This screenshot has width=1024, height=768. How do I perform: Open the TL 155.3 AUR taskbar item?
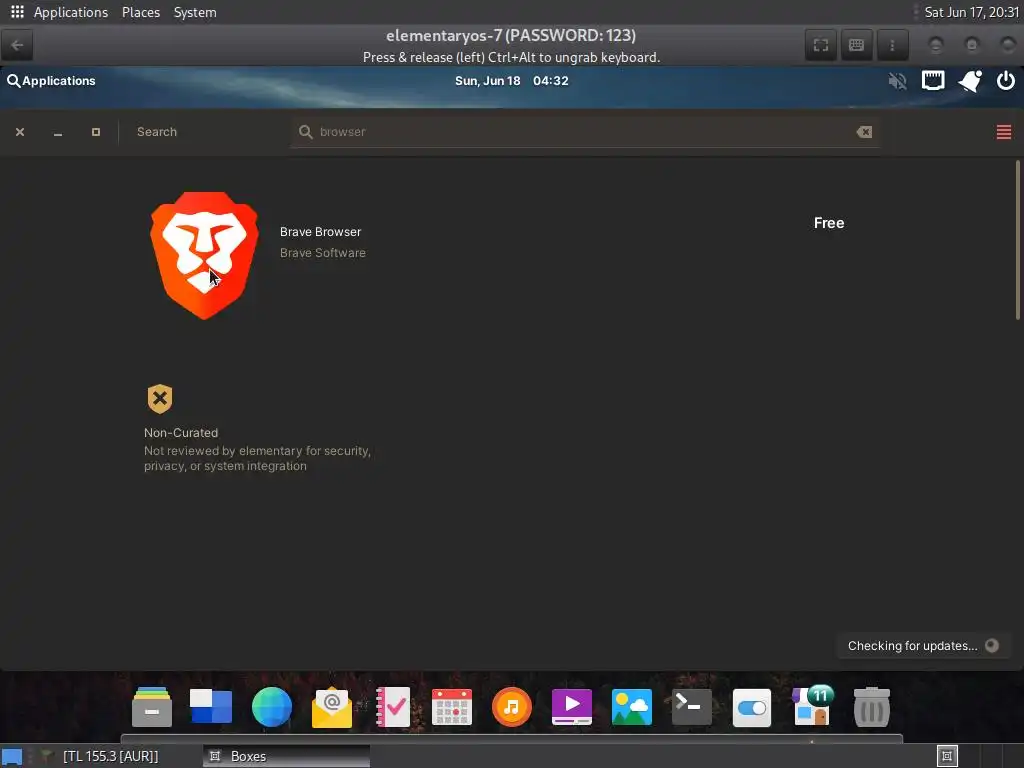(x=110, y=756)
